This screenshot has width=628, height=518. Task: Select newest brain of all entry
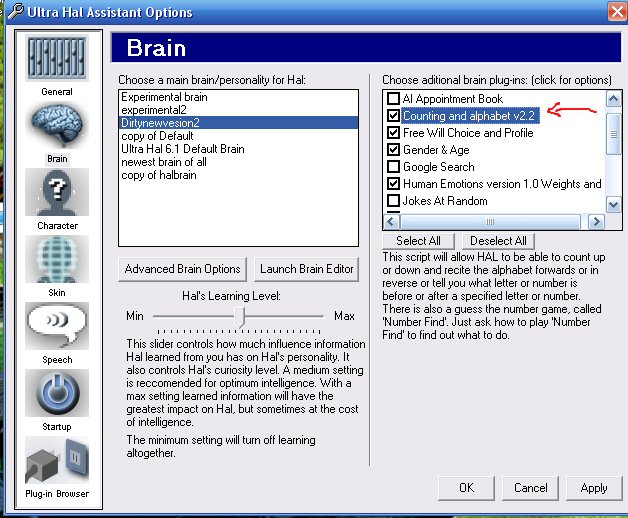pyautogui.click(x=238, y=162)
